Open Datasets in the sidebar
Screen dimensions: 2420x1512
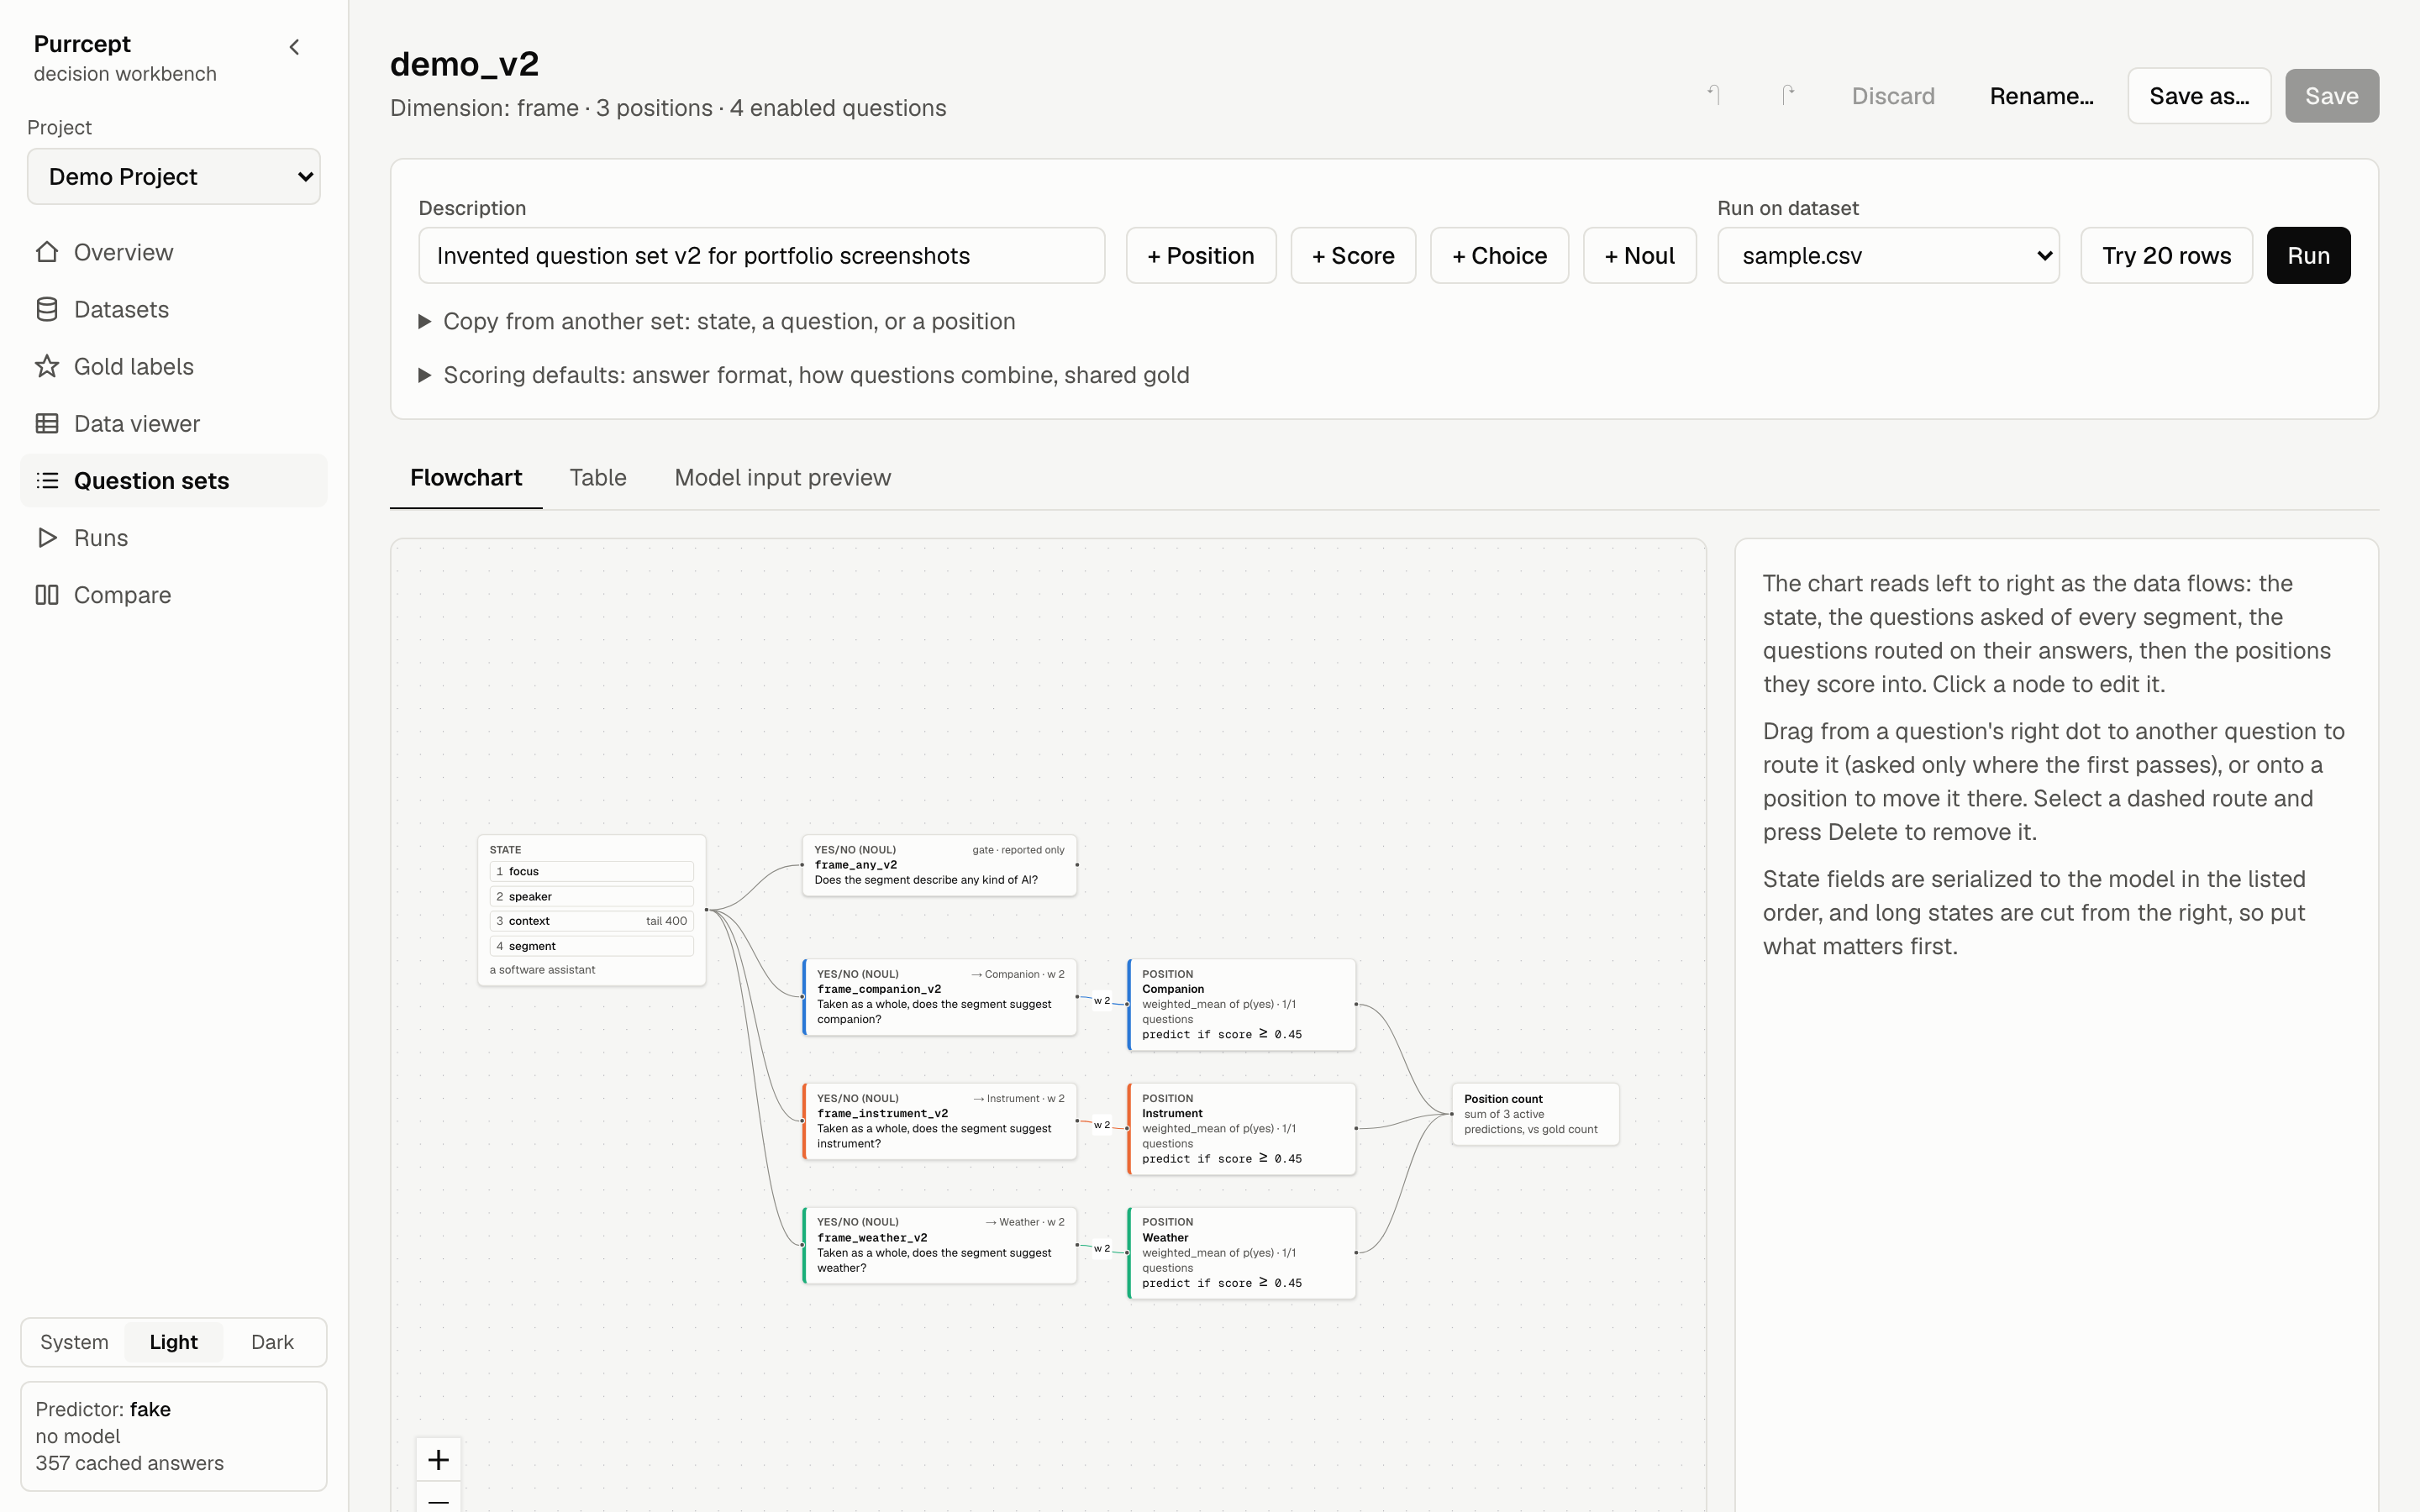tap(174, 309)
